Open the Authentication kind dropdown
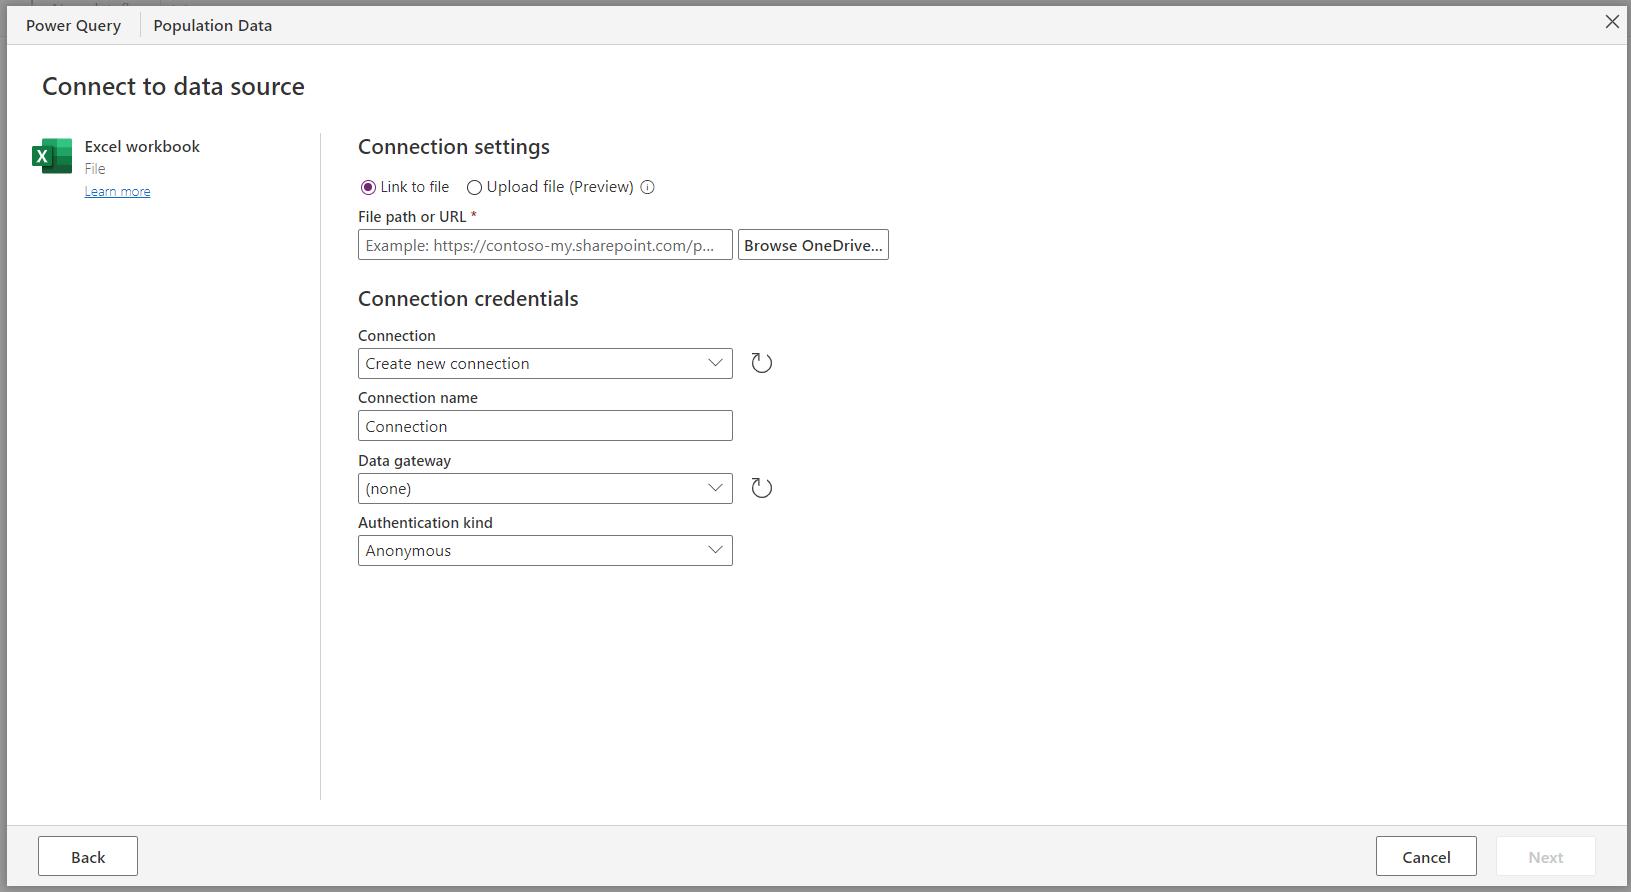This screenshot has width=1631, height=892. coord(545,550)
